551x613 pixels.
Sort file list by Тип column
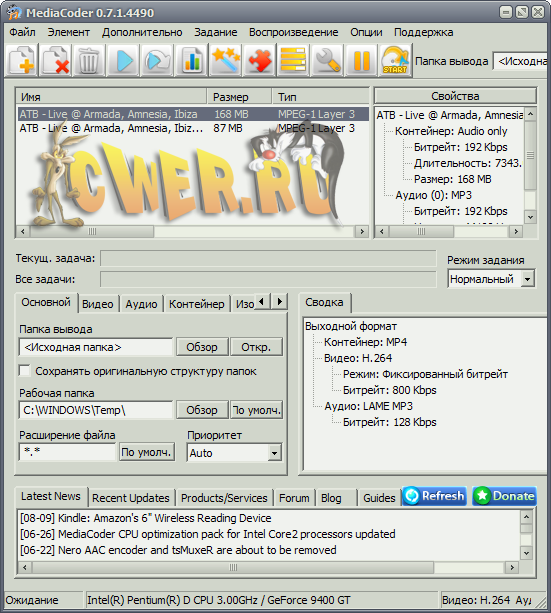[320, 97]
